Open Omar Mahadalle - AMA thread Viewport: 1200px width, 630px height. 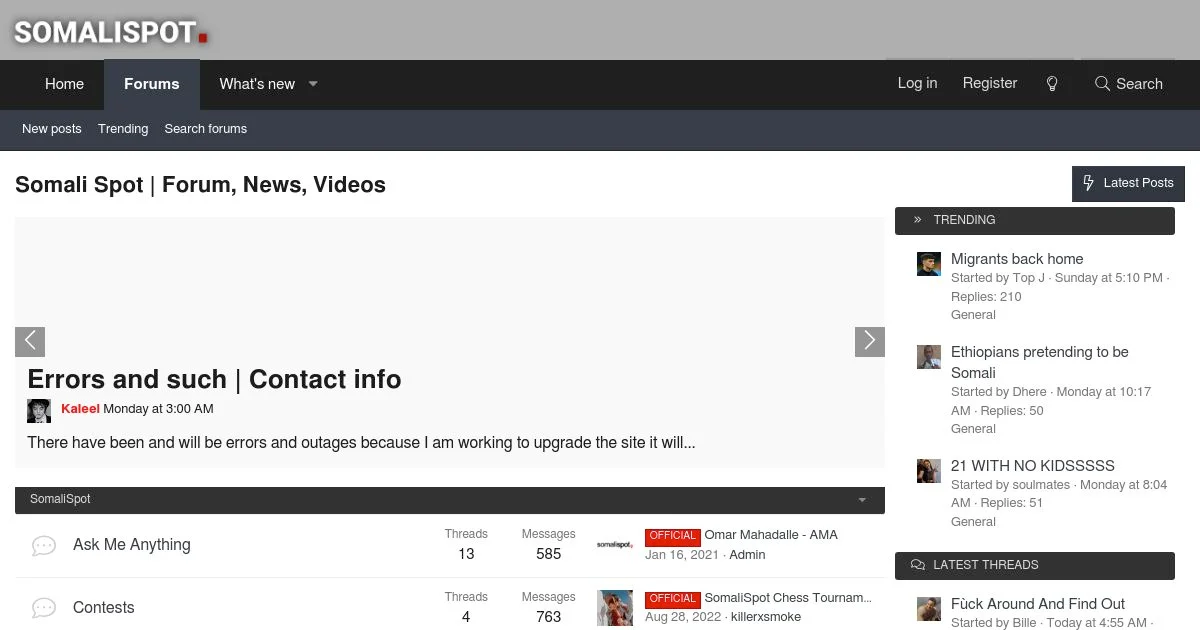(x=771, y=535)
